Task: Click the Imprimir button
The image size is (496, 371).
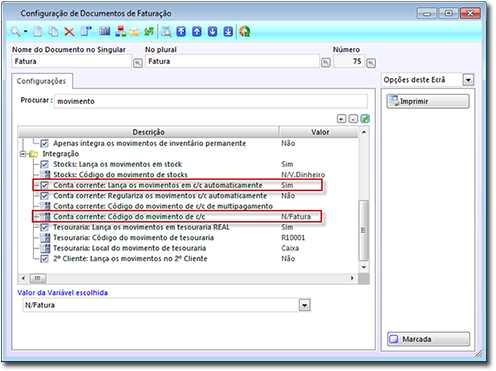Action: pyautogui.click(x=428, y=101)
